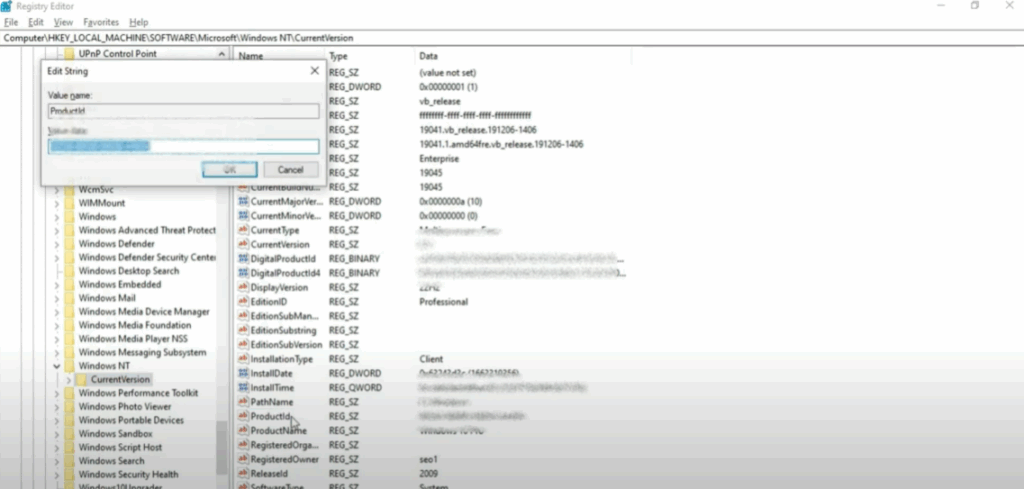Click the Value data text field

183,147
